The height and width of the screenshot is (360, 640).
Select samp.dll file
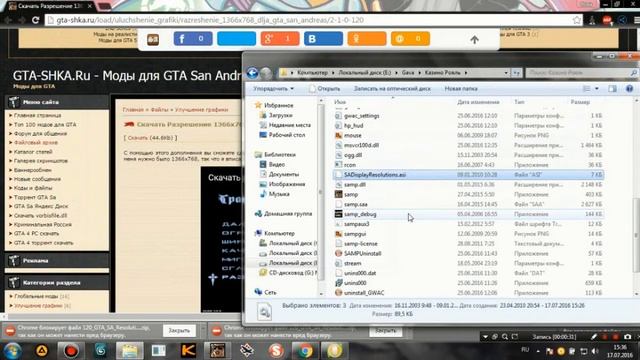355,184
